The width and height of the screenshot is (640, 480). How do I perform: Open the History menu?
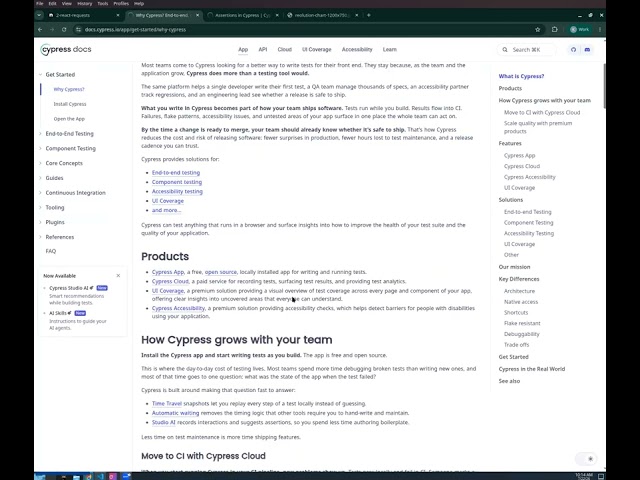pos(84,3)
